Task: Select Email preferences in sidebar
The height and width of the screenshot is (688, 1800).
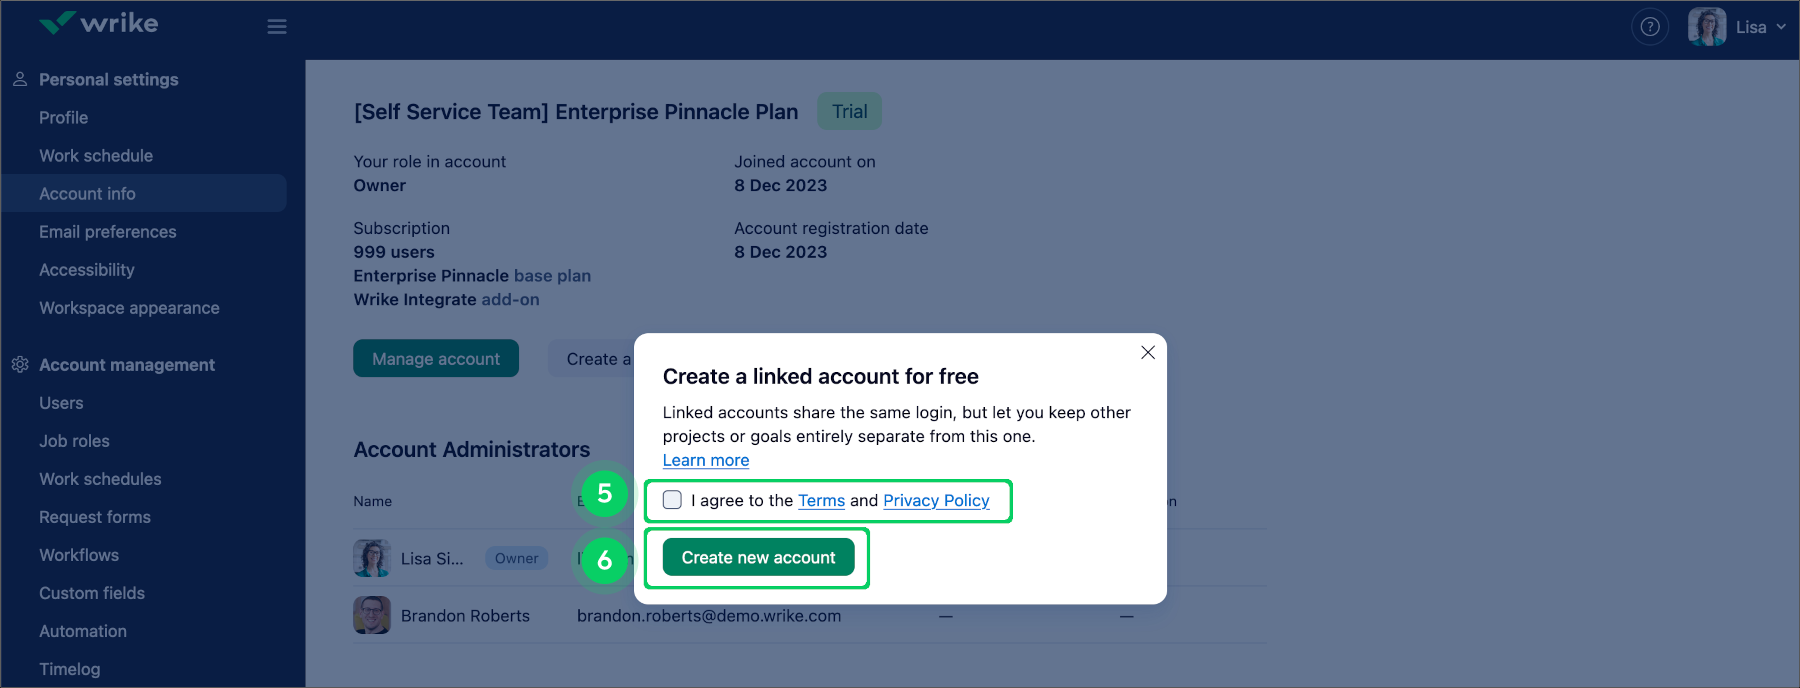Action: pyautogui.click(x=108, y=232)
